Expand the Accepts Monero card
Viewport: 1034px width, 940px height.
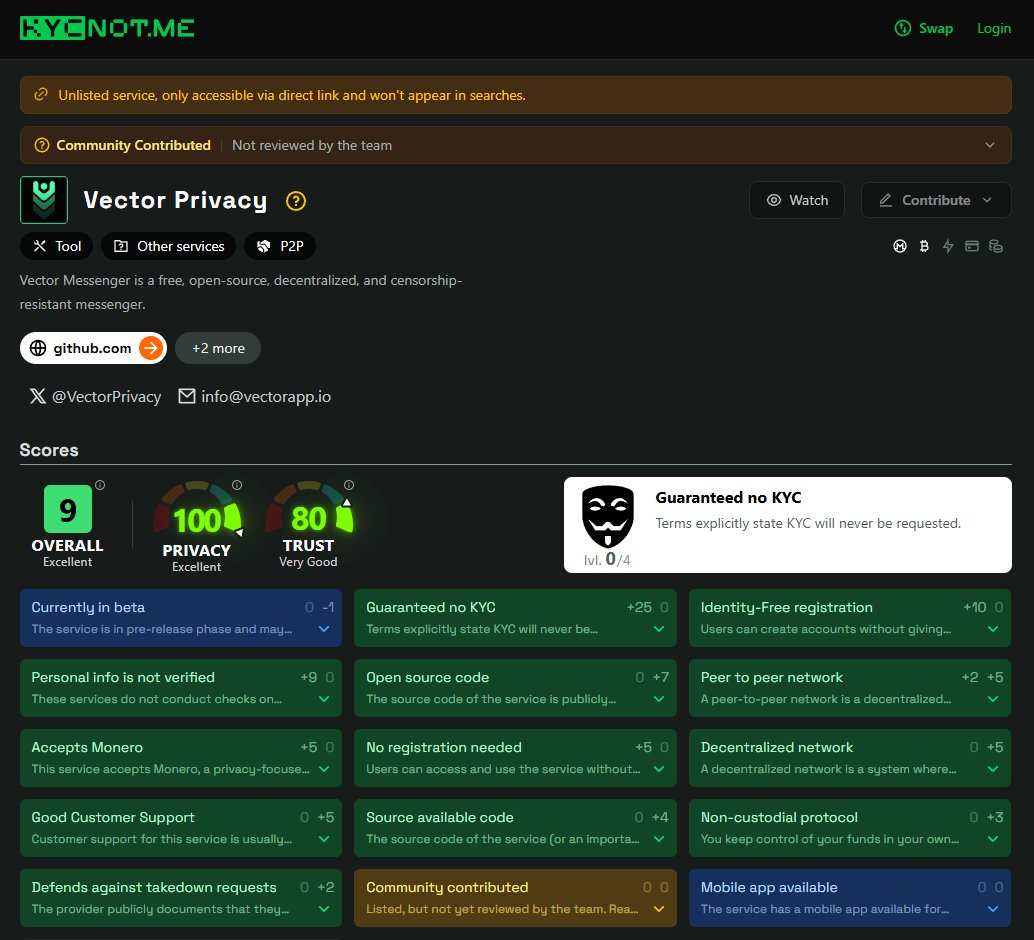[181, 757]
